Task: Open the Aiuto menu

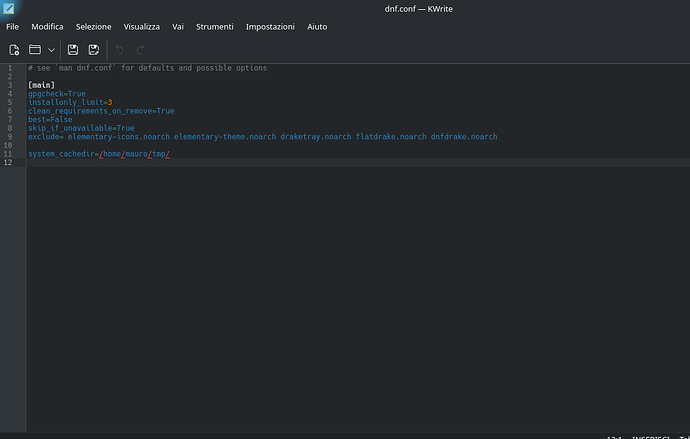Action: click(317, 26)
